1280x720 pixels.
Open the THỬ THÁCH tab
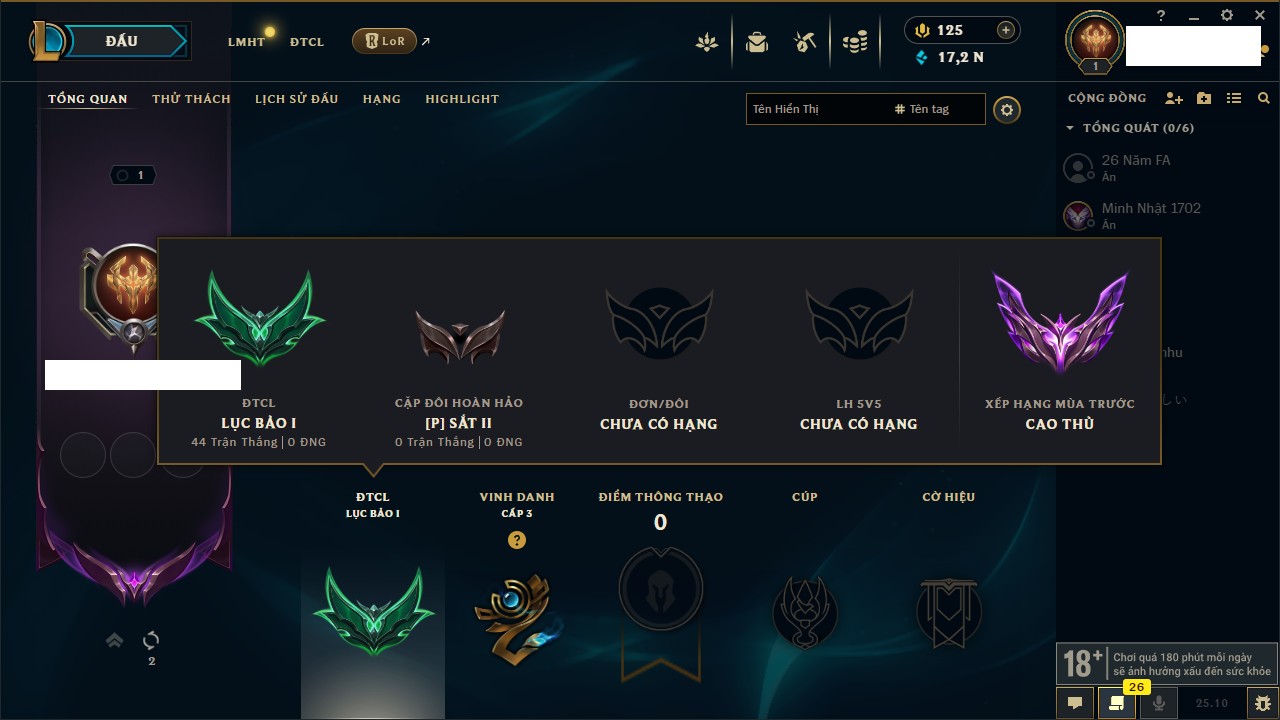[x=191, y=99]
